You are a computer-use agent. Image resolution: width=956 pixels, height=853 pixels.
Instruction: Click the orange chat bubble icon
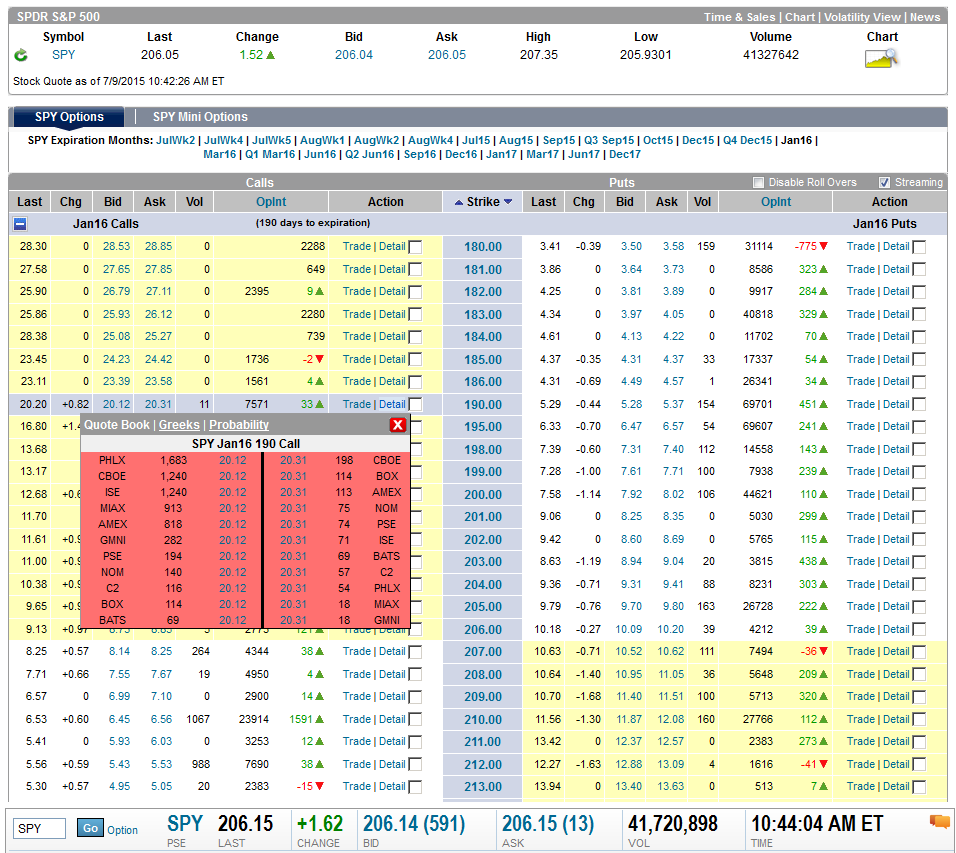coord(940,822)
